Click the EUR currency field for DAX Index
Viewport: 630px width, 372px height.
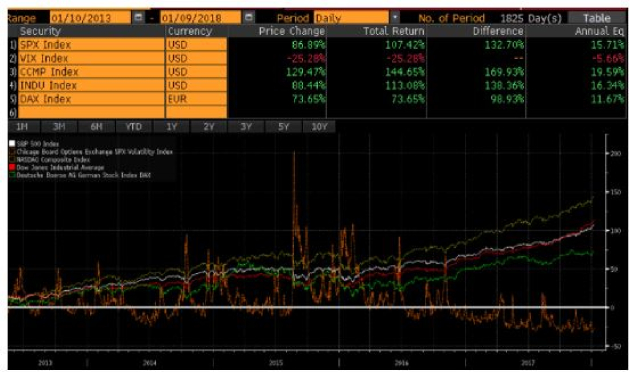(196, 99)
